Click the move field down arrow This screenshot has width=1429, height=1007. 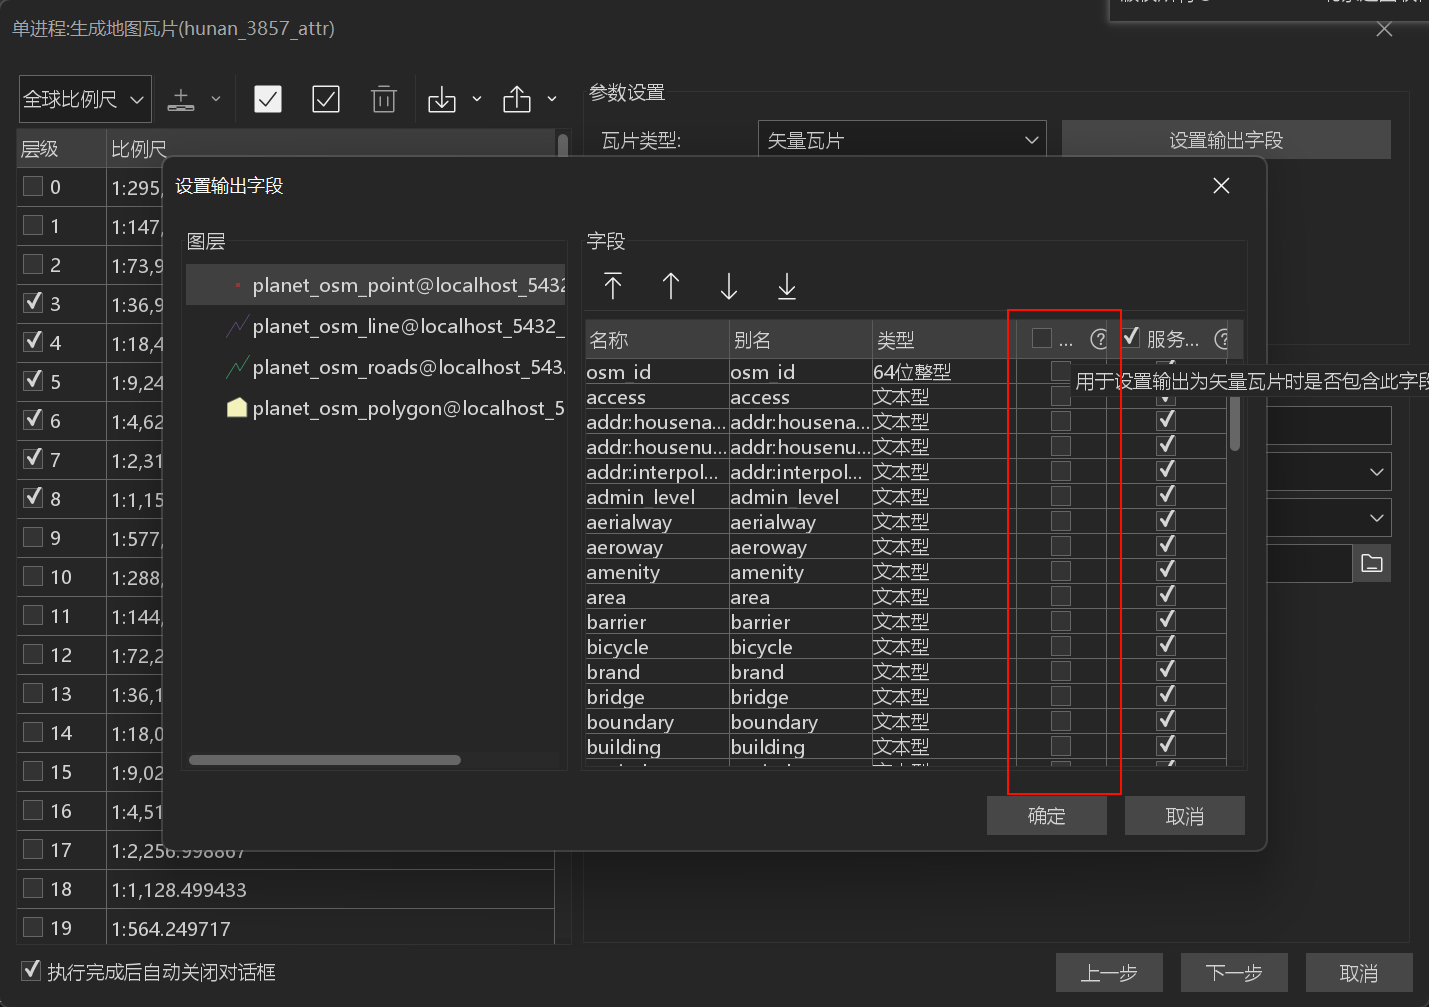tap(729, 287)
